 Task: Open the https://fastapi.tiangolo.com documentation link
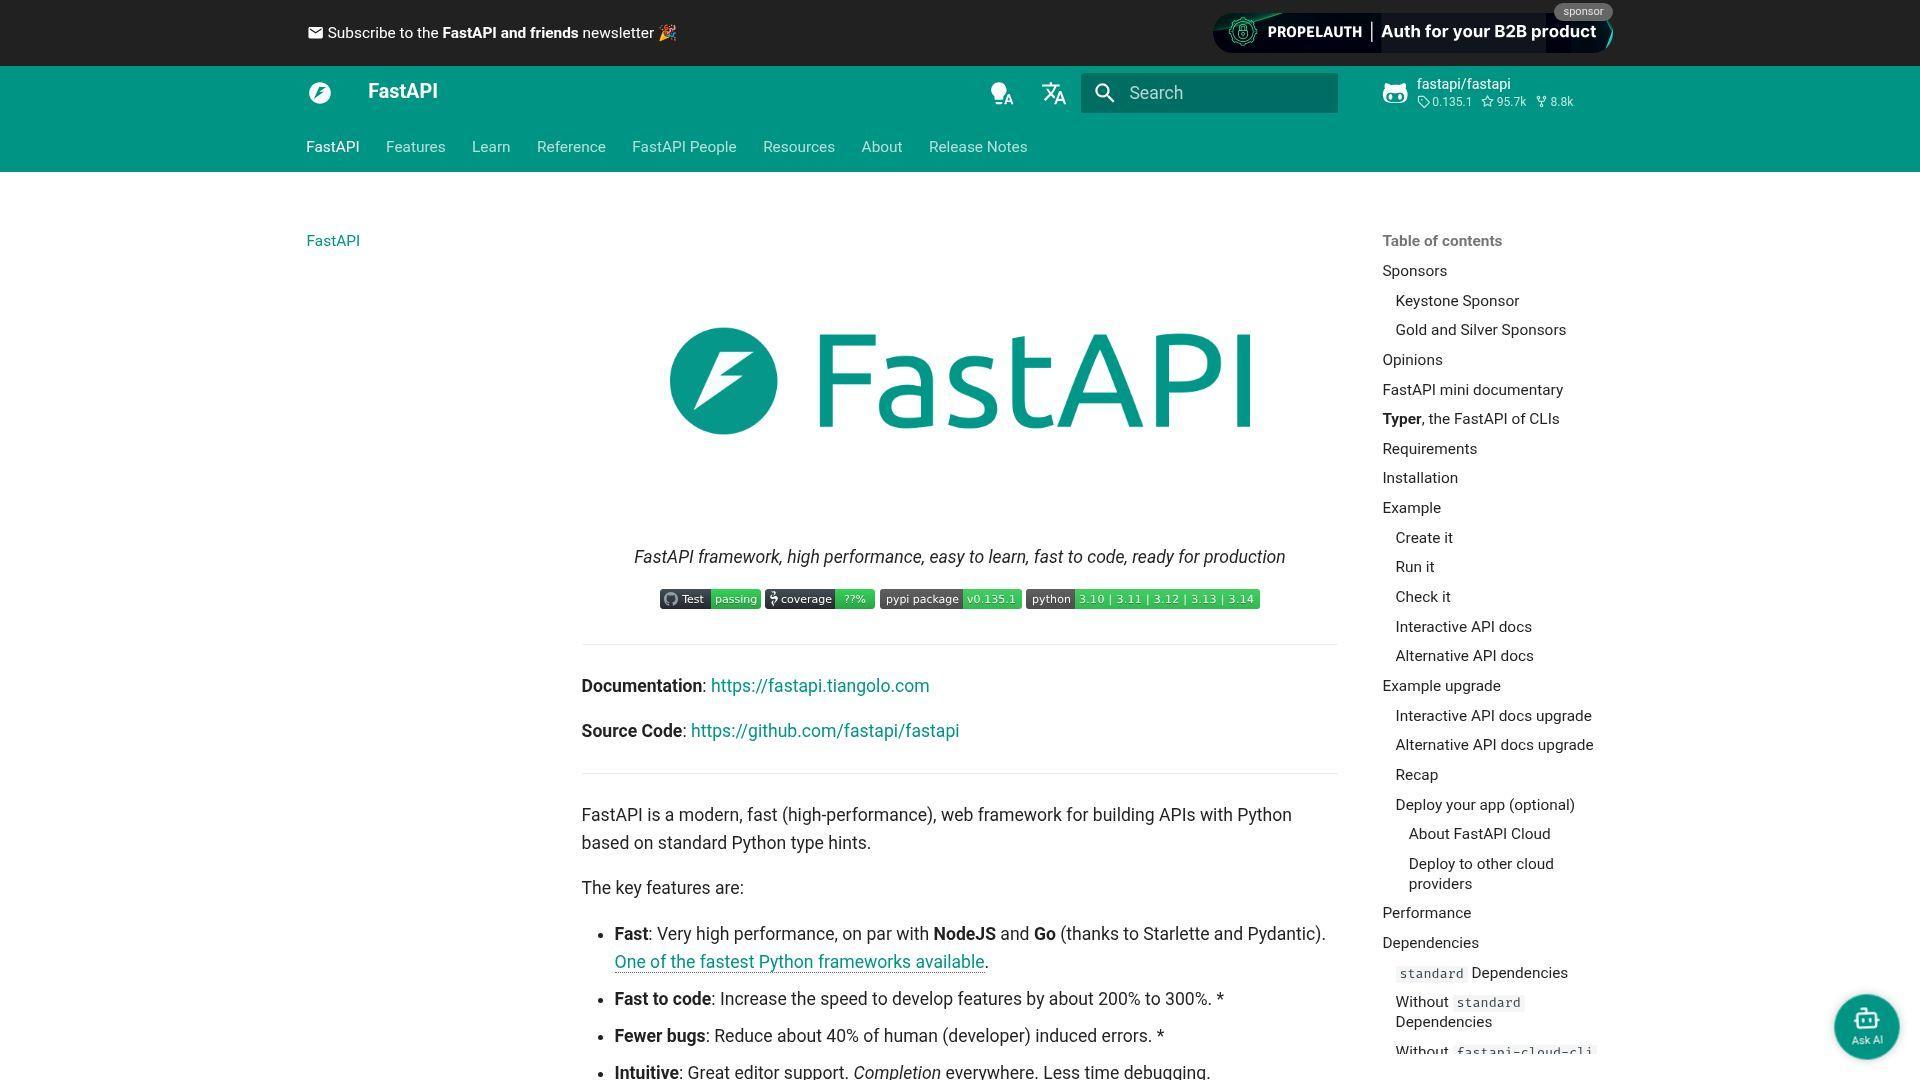pyautogui.click(x=819, y=686)
